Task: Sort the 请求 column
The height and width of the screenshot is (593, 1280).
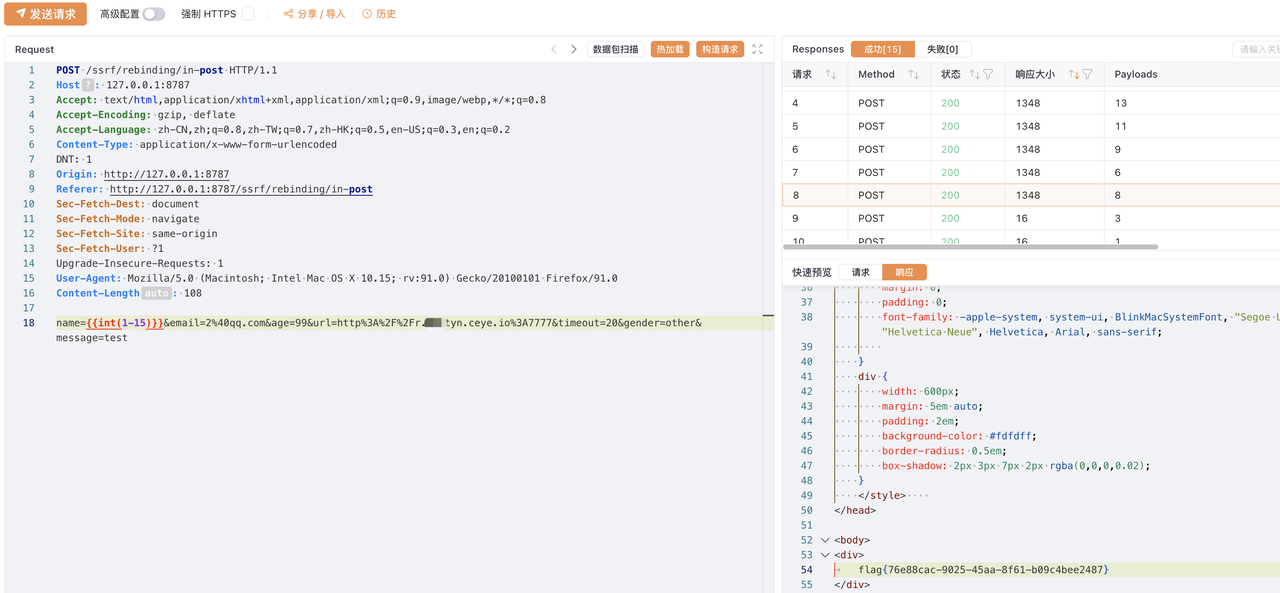Action: (831, 74)
